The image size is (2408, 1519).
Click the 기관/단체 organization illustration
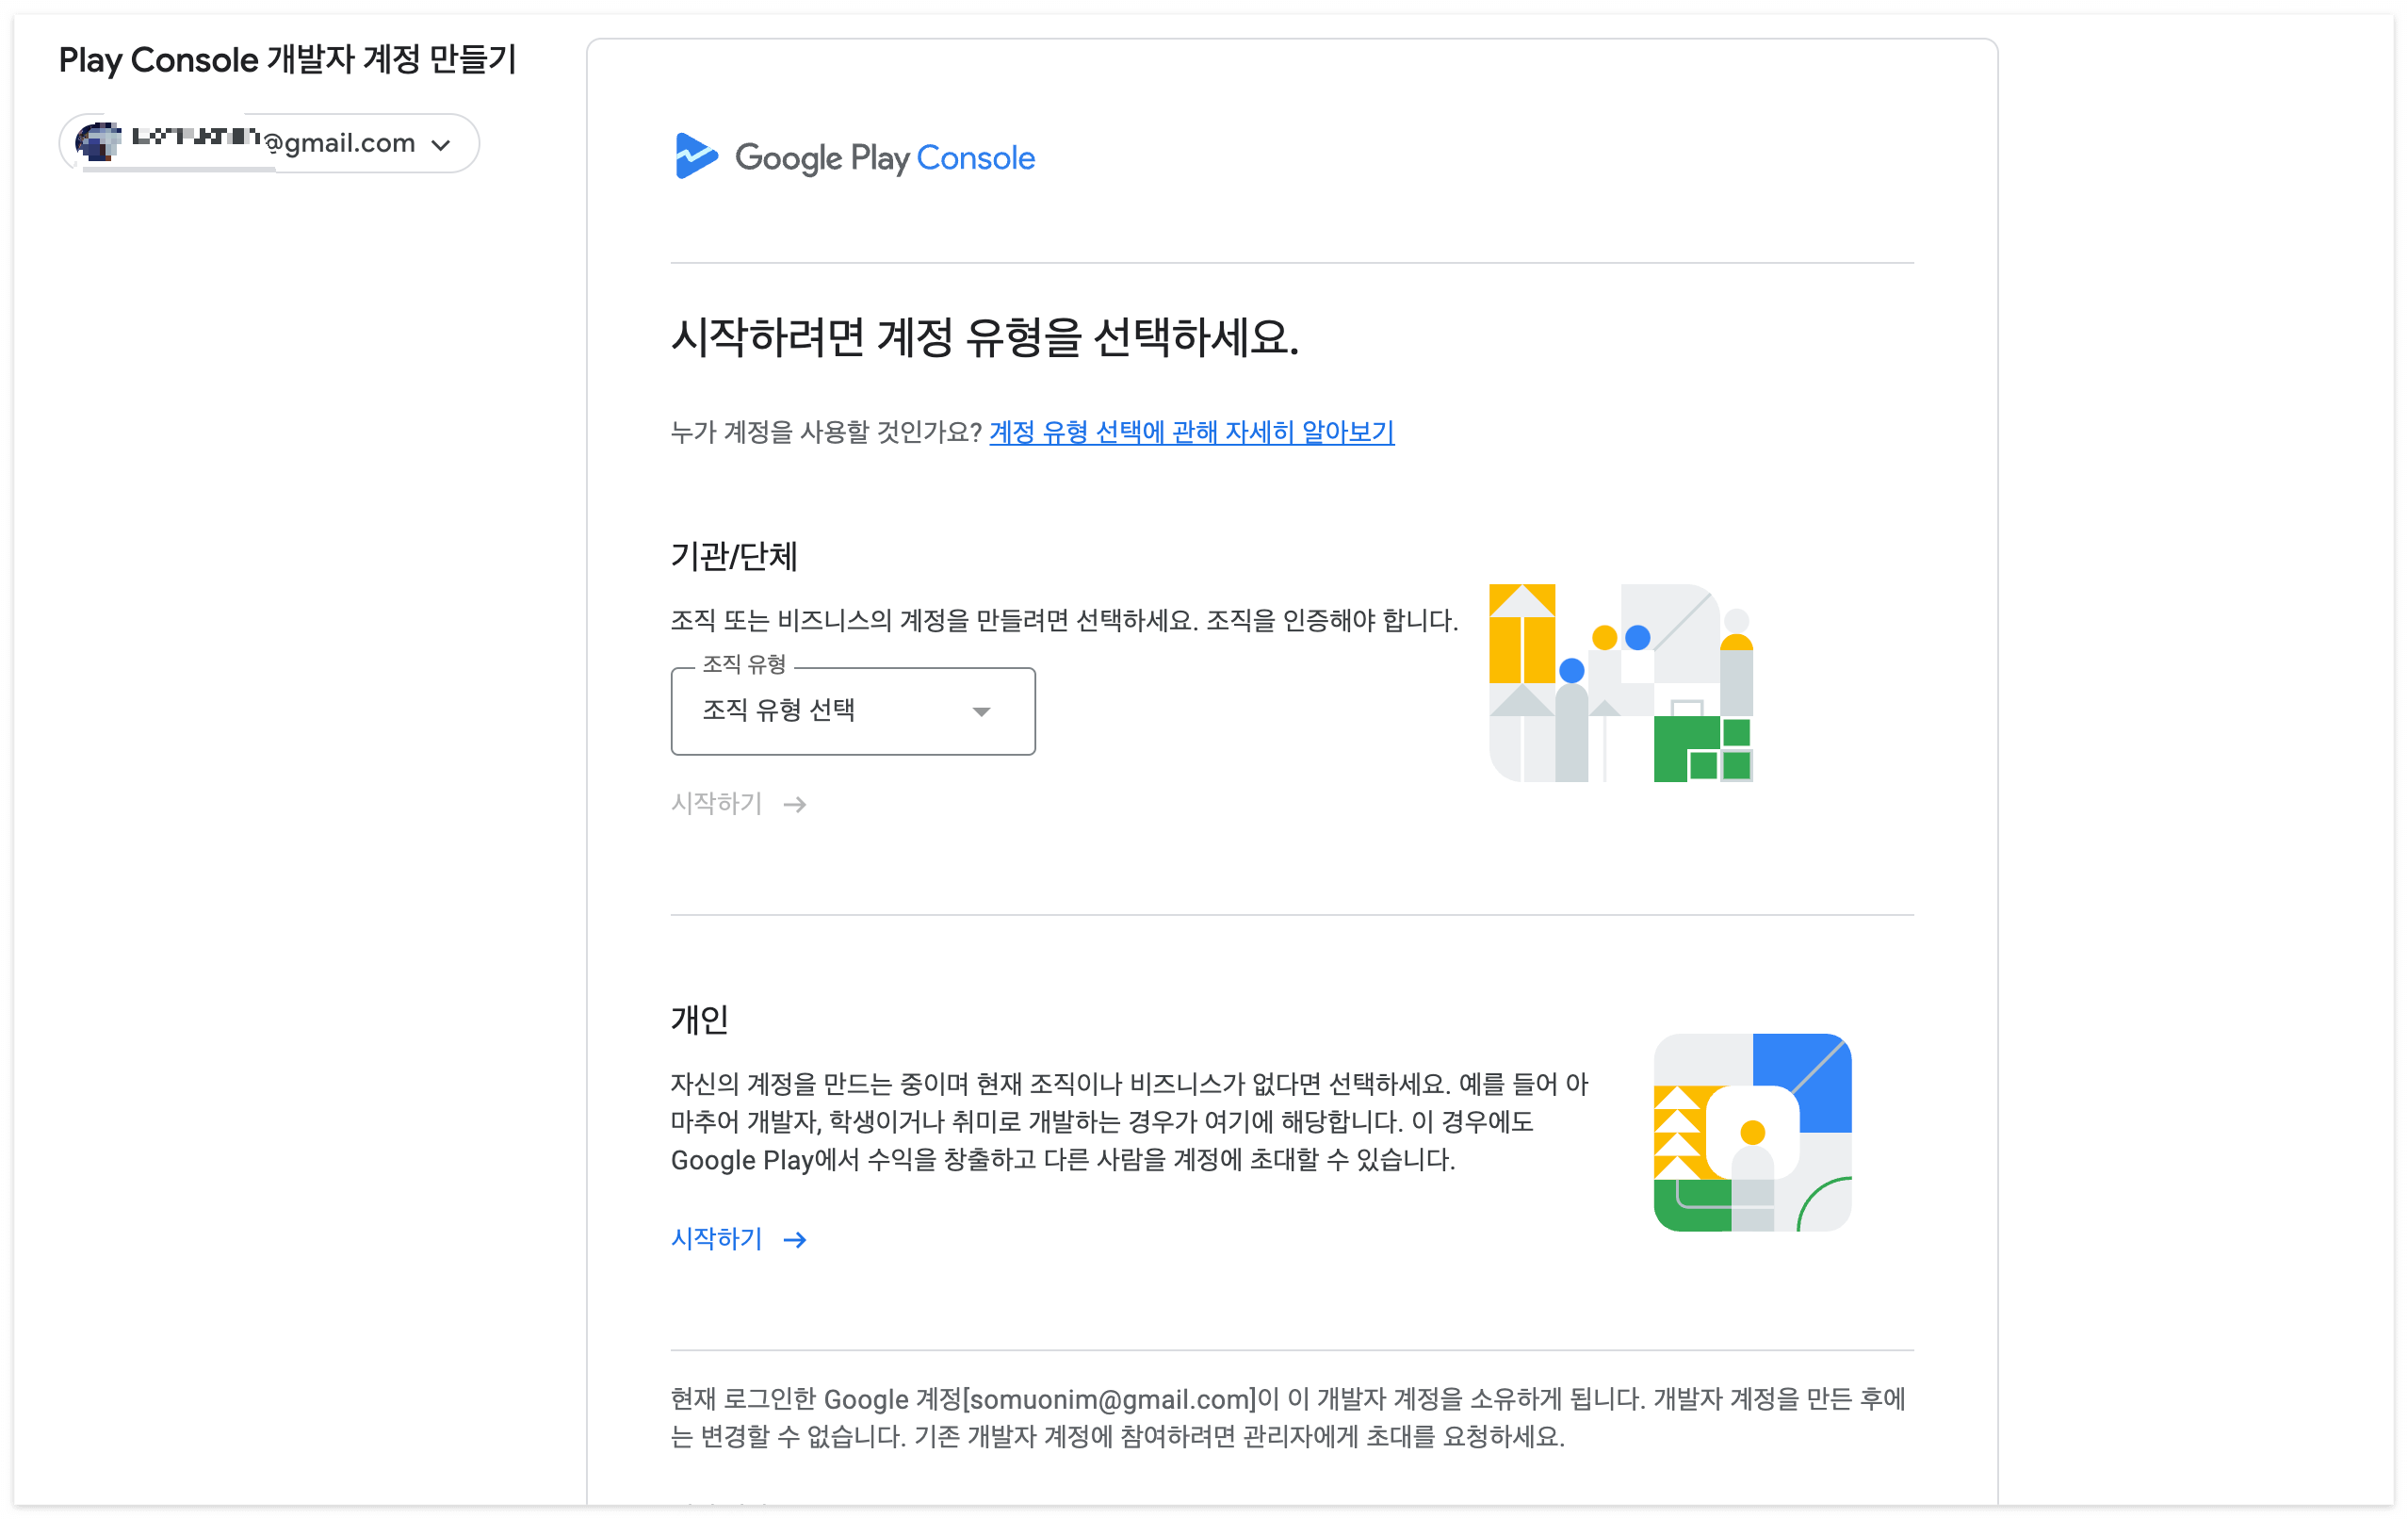coord(1621,683)
